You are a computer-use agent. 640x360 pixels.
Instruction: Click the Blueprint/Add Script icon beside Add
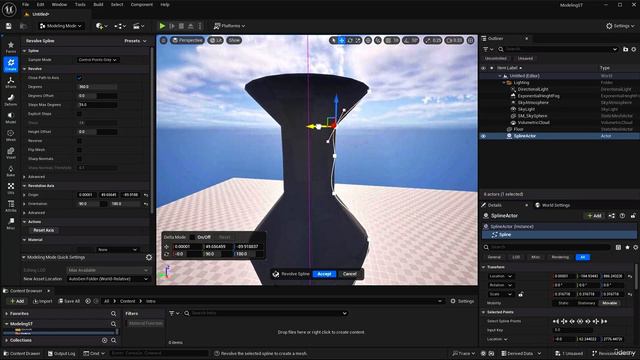[x=611, y=216]
